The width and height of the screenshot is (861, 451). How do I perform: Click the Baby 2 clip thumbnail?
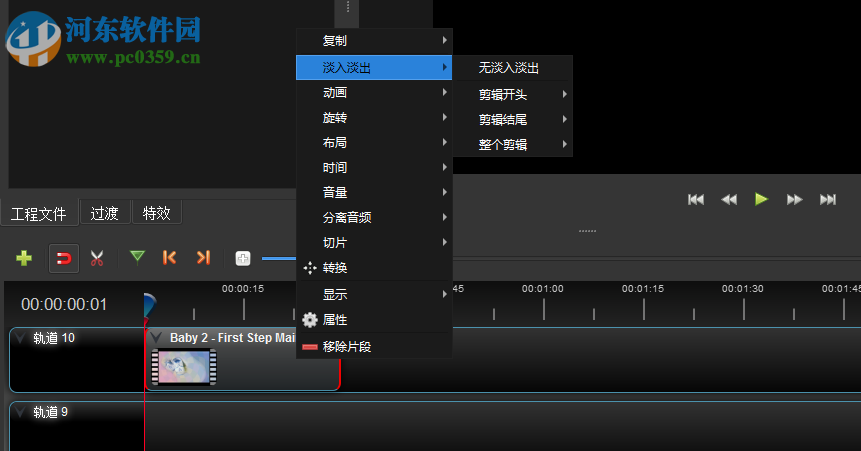(x=184, y=367)
